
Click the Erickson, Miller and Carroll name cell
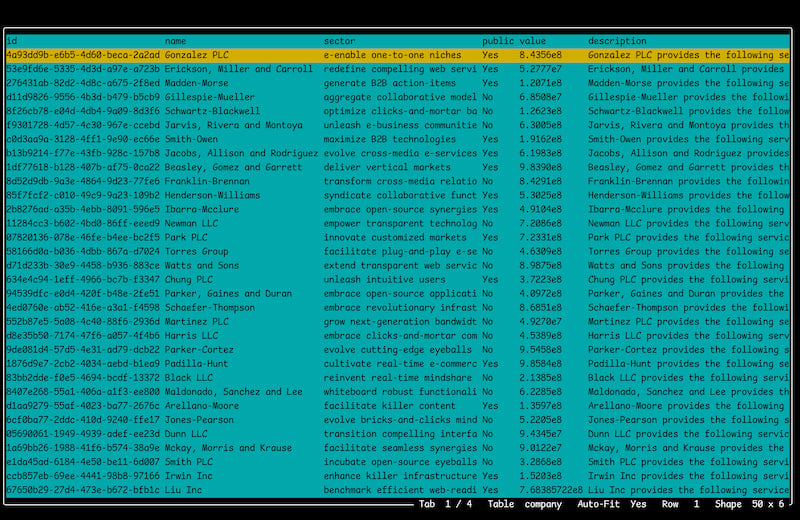point(239,69)
